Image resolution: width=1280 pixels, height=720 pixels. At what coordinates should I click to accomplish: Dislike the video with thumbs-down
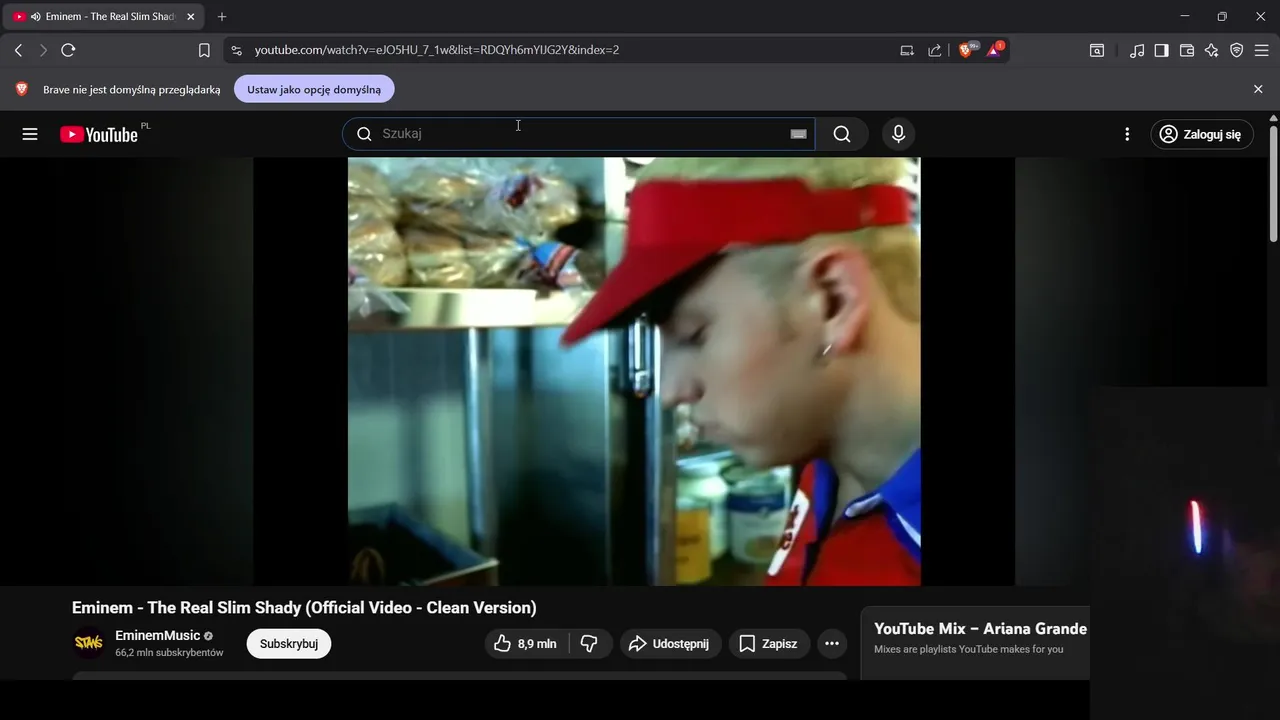pyautogui.click(x=590, y=644)
